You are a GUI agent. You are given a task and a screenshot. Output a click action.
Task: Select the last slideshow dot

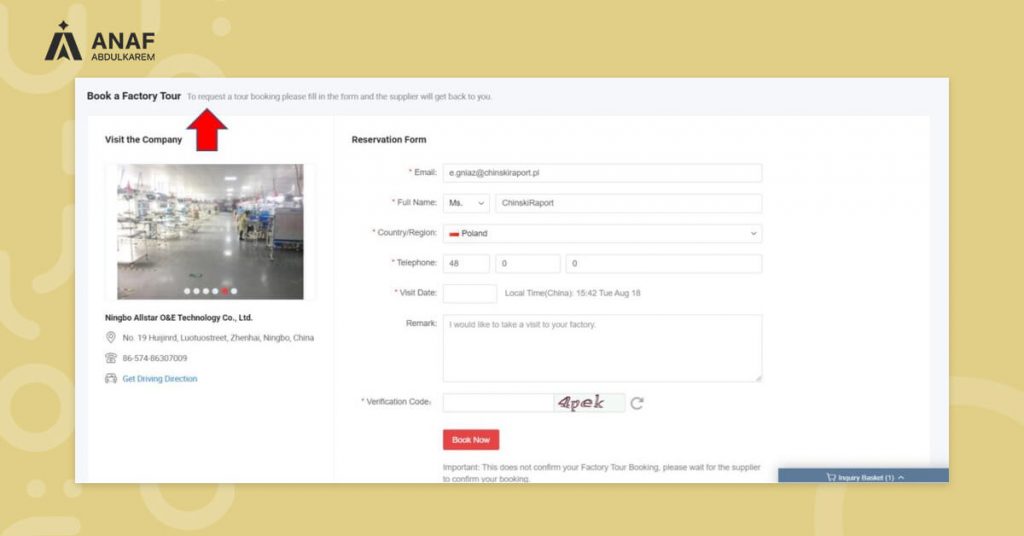coord(234,291)
